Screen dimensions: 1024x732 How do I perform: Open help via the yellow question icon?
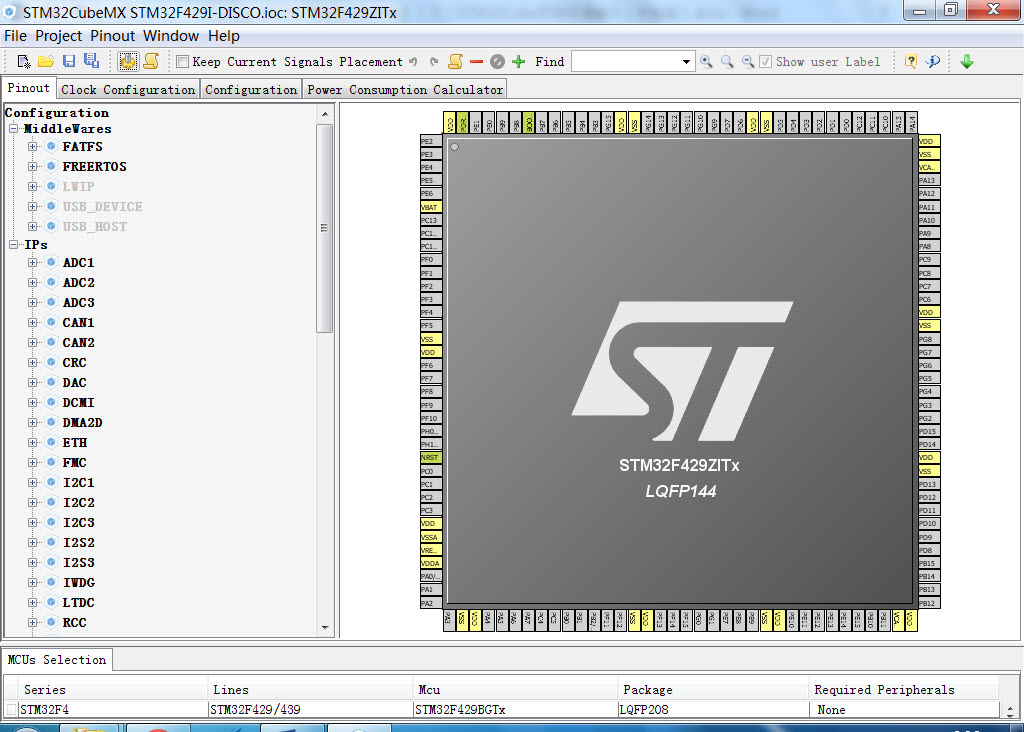(x=910, y=61)
